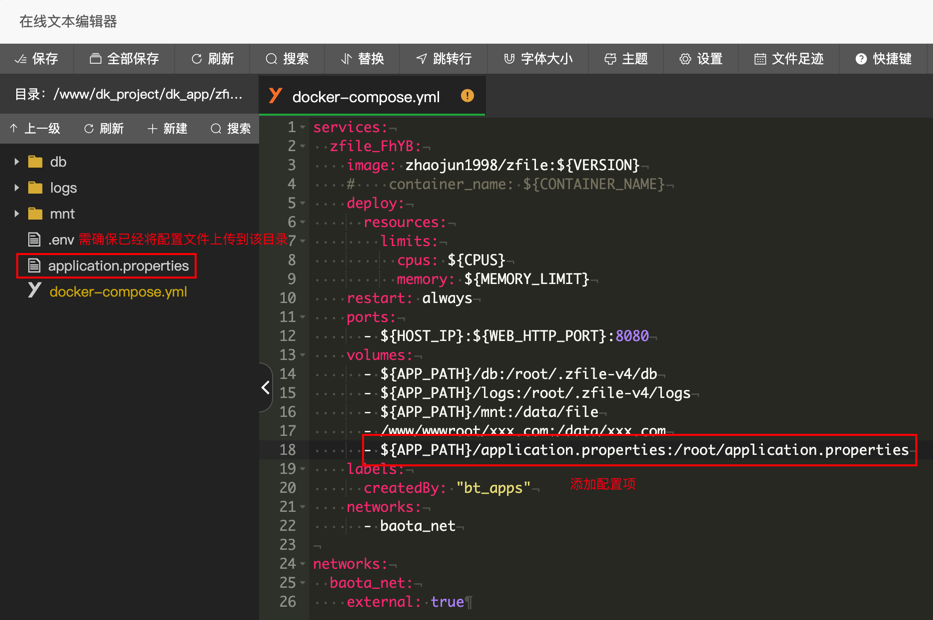Open editor Settings (设置)
The height and width of the screenshot is (620, 933).
(700, 59)
